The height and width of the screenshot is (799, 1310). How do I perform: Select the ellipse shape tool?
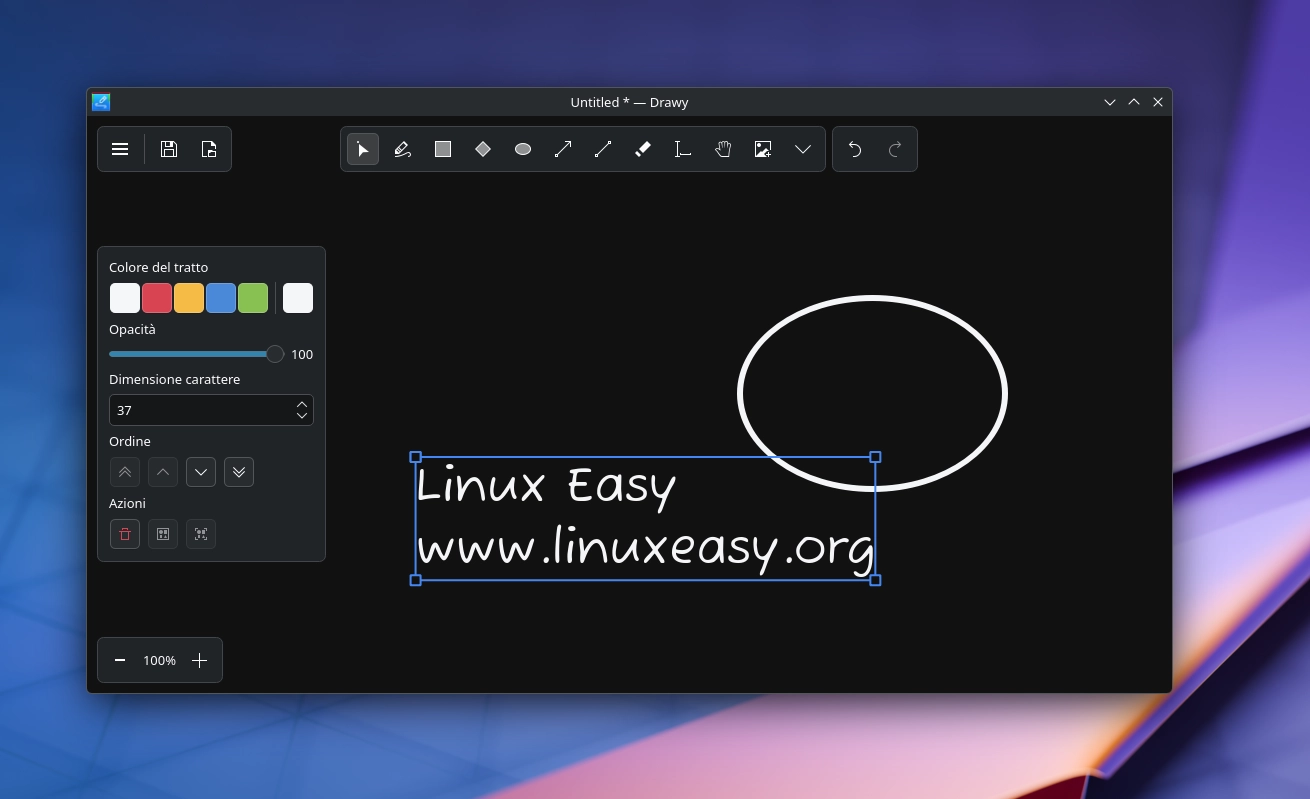[x=523, y=149]
